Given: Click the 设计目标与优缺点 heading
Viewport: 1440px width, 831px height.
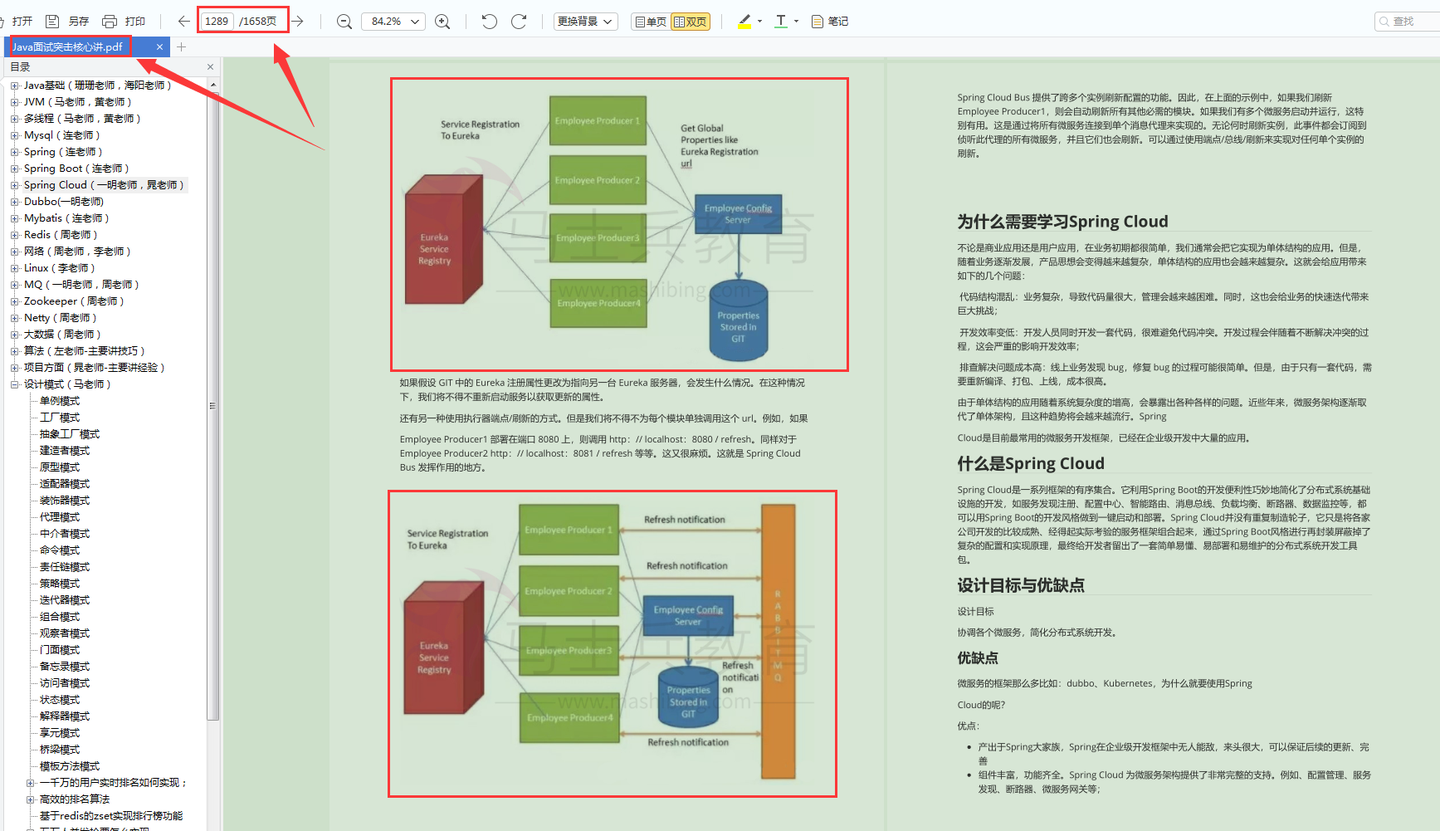Looking at the screenshot, I should click(1021, 585).
